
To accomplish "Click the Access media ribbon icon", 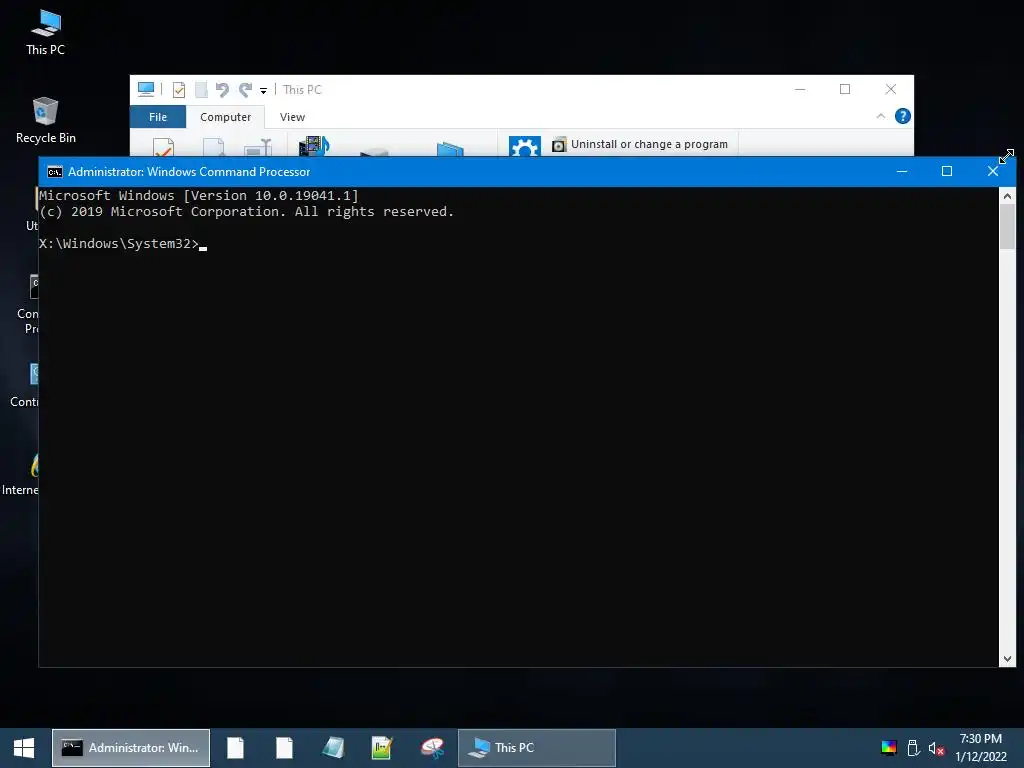I will [x=314, y=145].
